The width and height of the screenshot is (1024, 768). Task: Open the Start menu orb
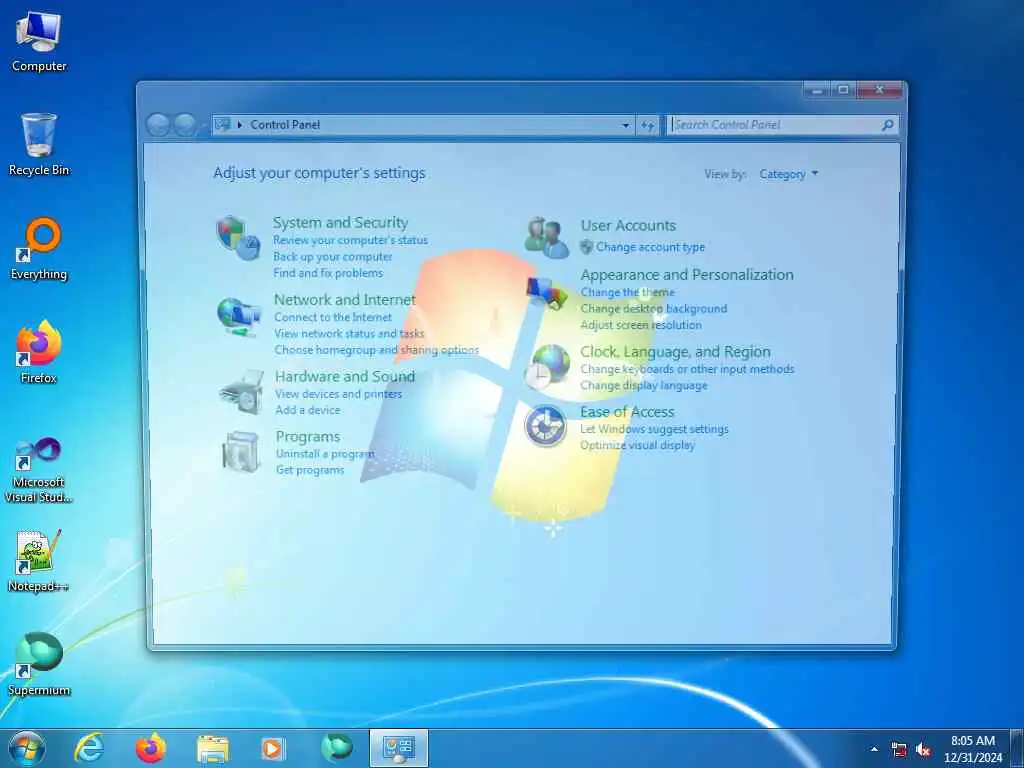[27, 748]
